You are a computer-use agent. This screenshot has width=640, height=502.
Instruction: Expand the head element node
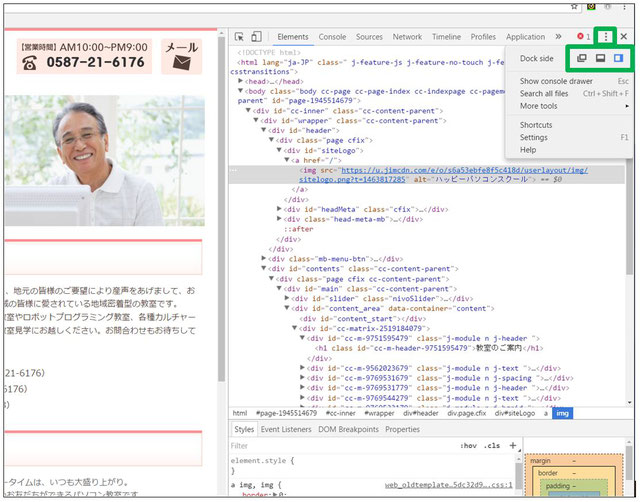[241, 81]
